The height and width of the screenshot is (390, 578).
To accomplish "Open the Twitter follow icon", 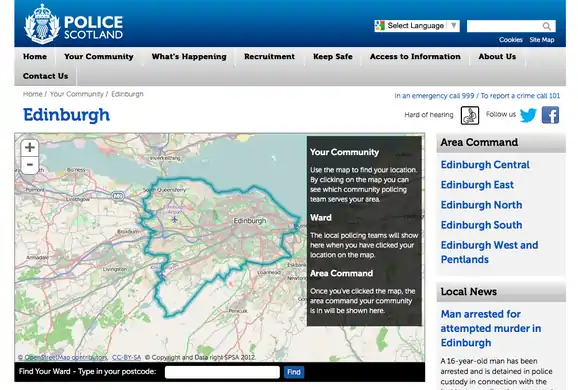I will 528,115.
